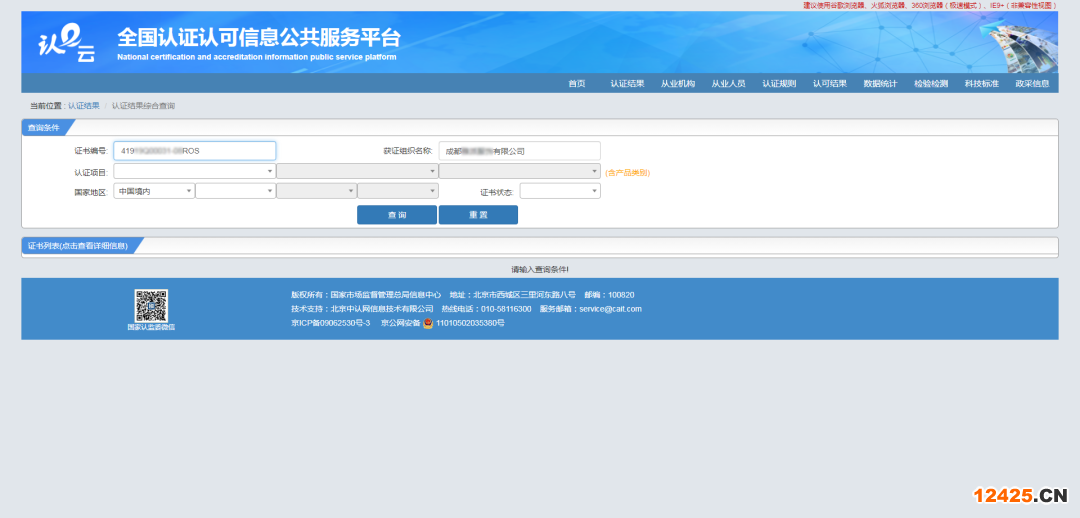Screen dimensions: 1080x518
Task: Click the 11010502035380号 police record link
Action: (470, 322)
